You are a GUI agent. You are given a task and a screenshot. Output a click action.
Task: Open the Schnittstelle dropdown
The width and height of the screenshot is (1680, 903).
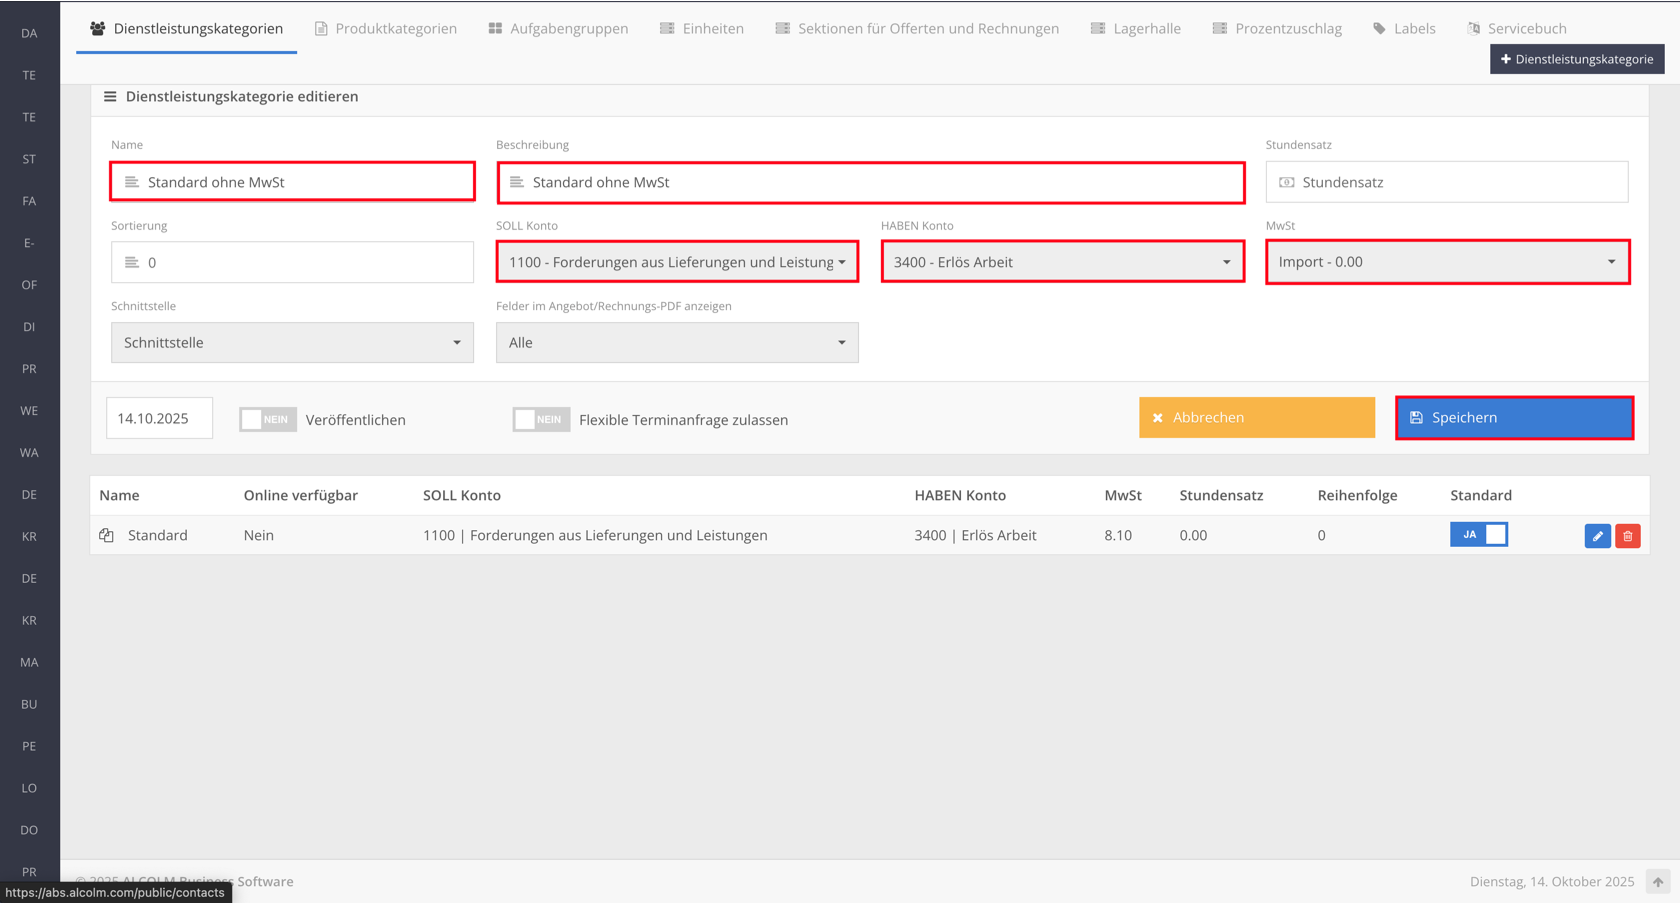click(x=292, y=343)
